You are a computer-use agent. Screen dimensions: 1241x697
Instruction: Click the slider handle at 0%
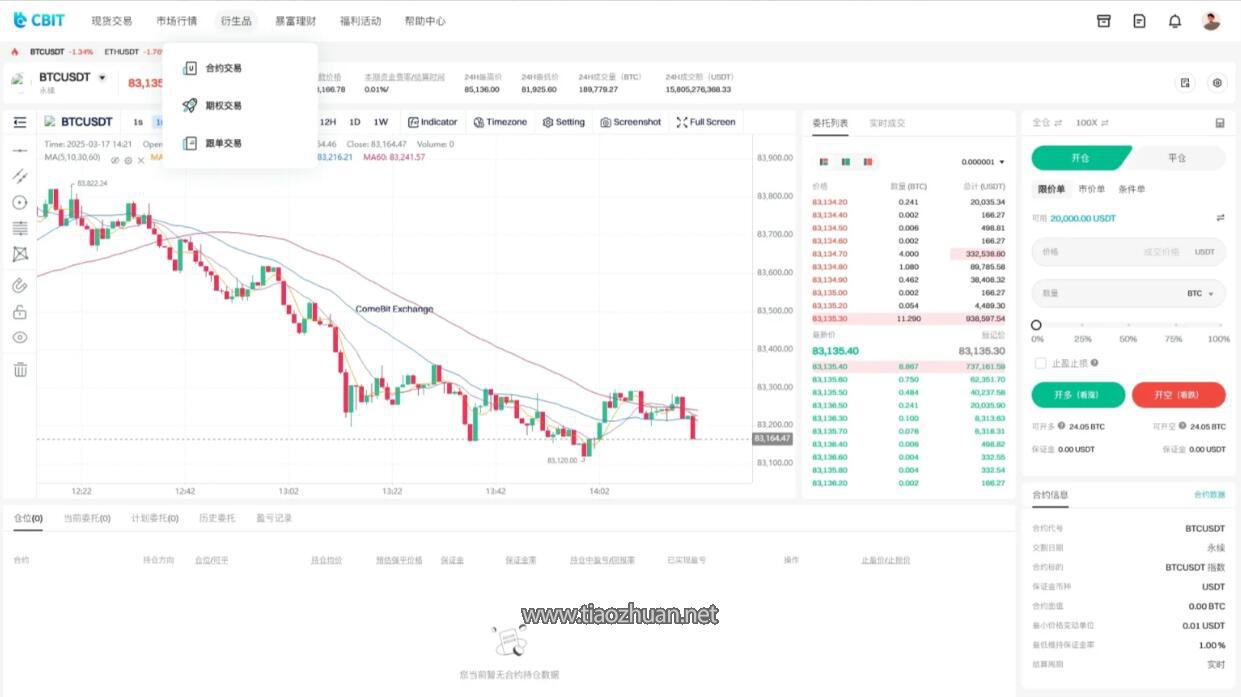(1036, 325)
